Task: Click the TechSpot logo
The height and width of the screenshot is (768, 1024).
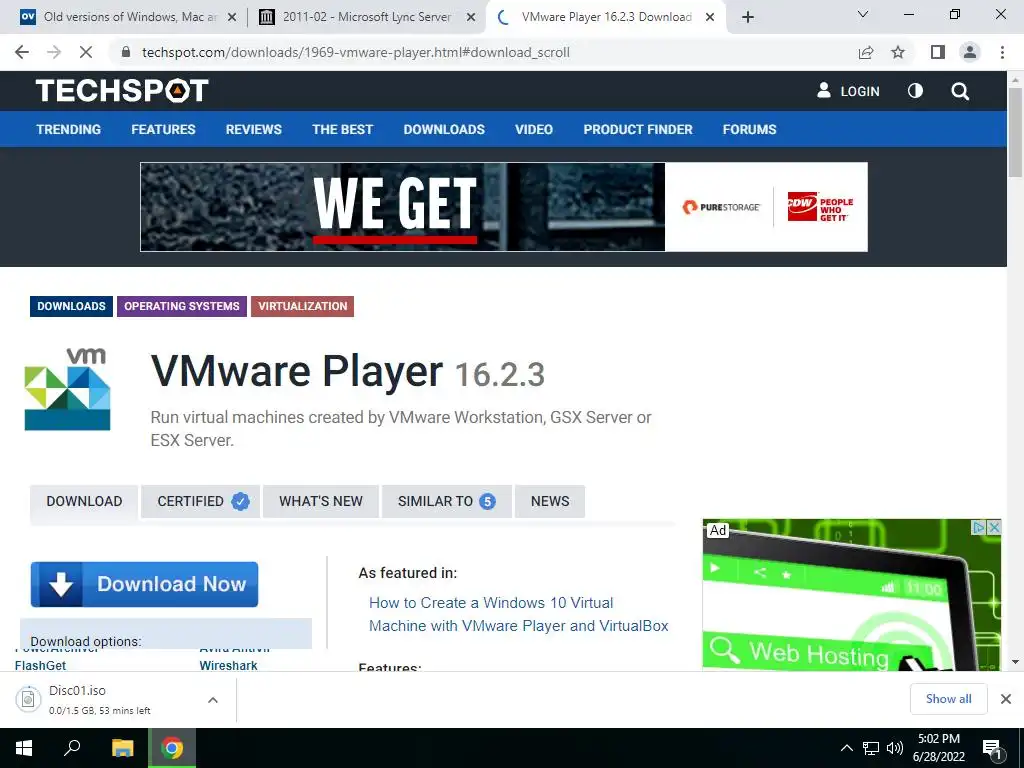Action: point(122,91)
